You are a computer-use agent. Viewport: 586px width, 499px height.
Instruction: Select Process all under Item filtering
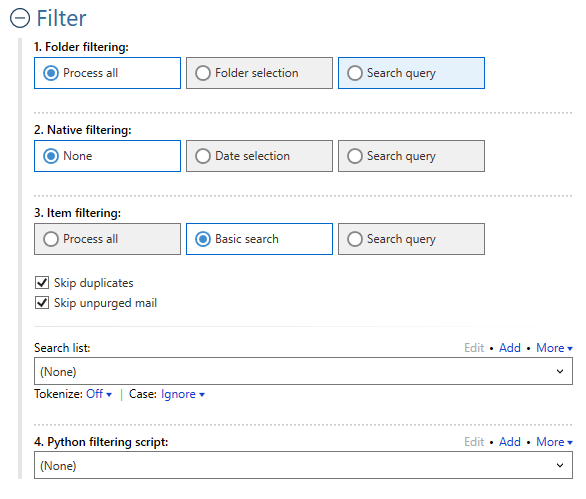[107, 239]
